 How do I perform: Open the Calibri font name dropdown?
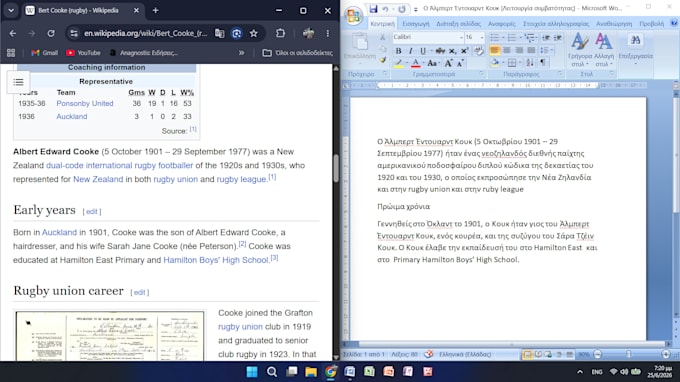tap(461, 38)
